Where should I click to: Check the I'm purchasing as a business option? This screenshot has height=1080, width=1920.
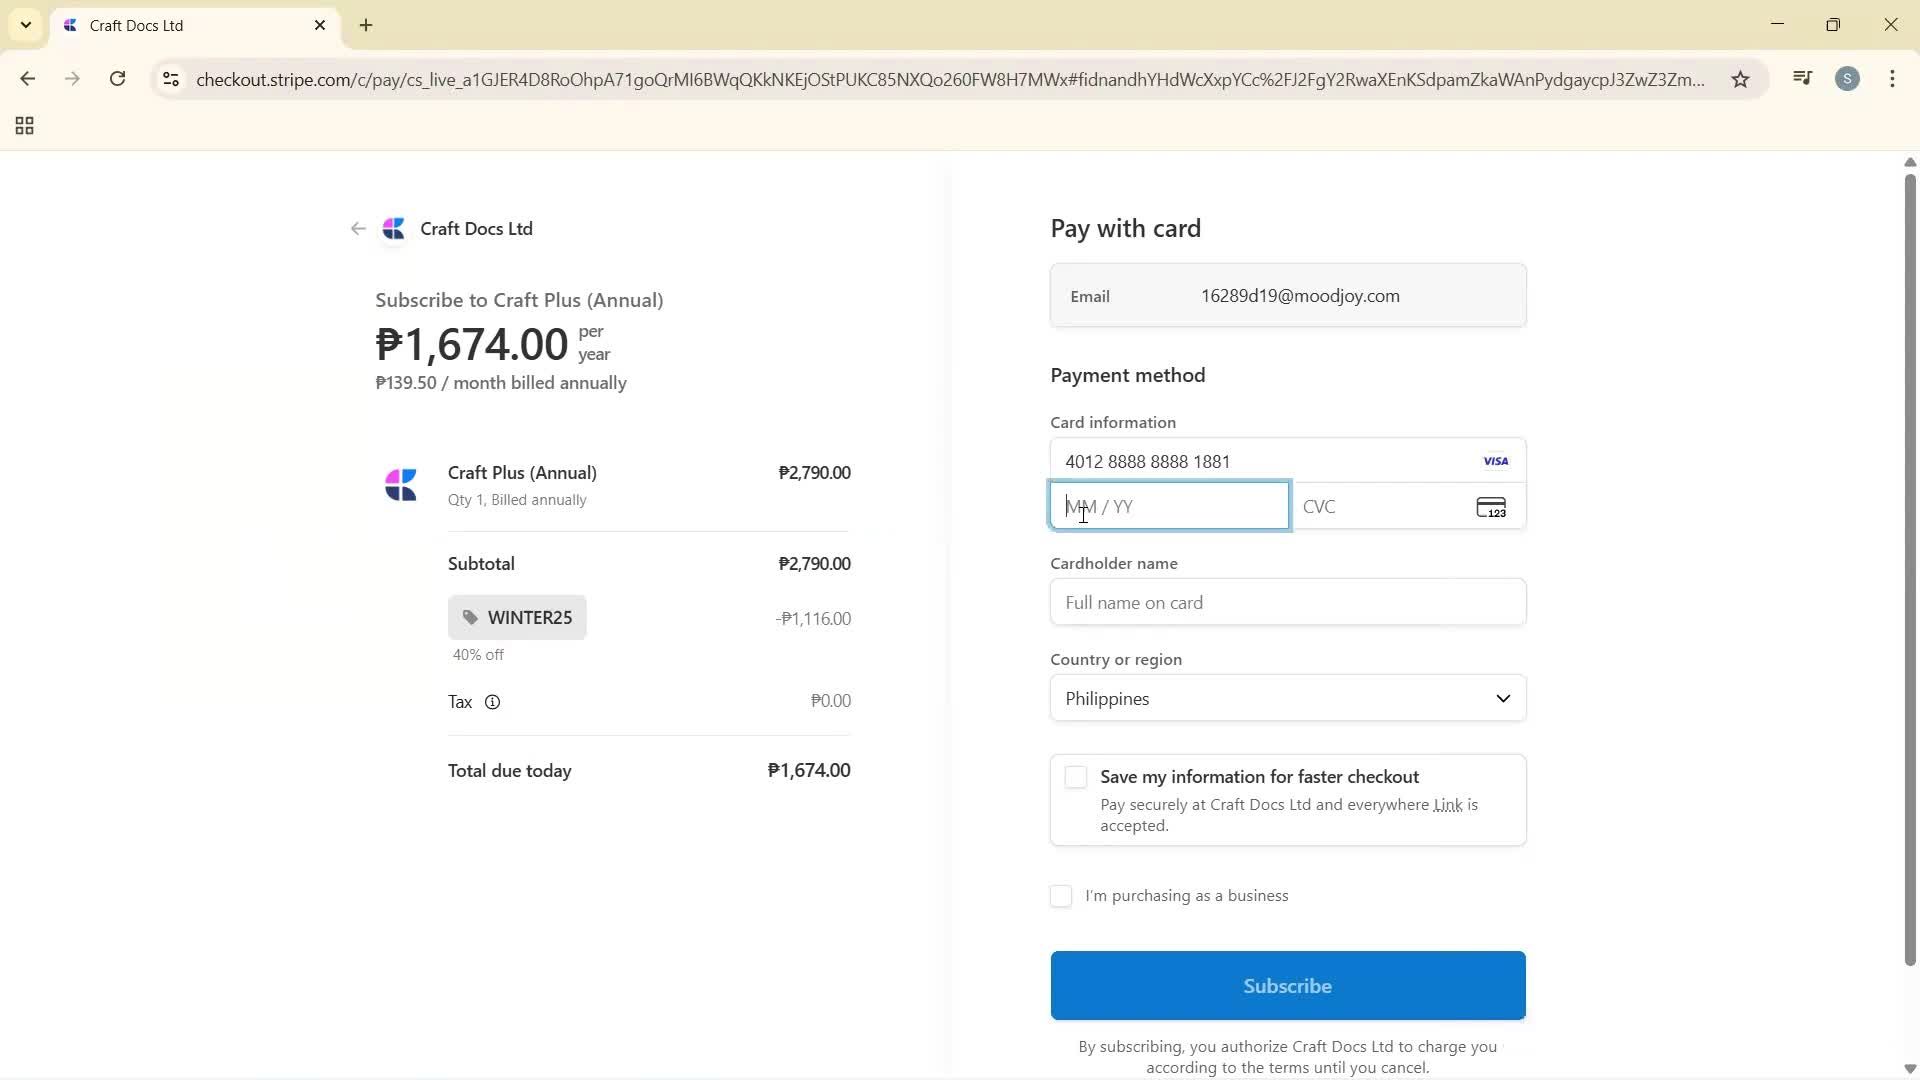coord(1060,896)
